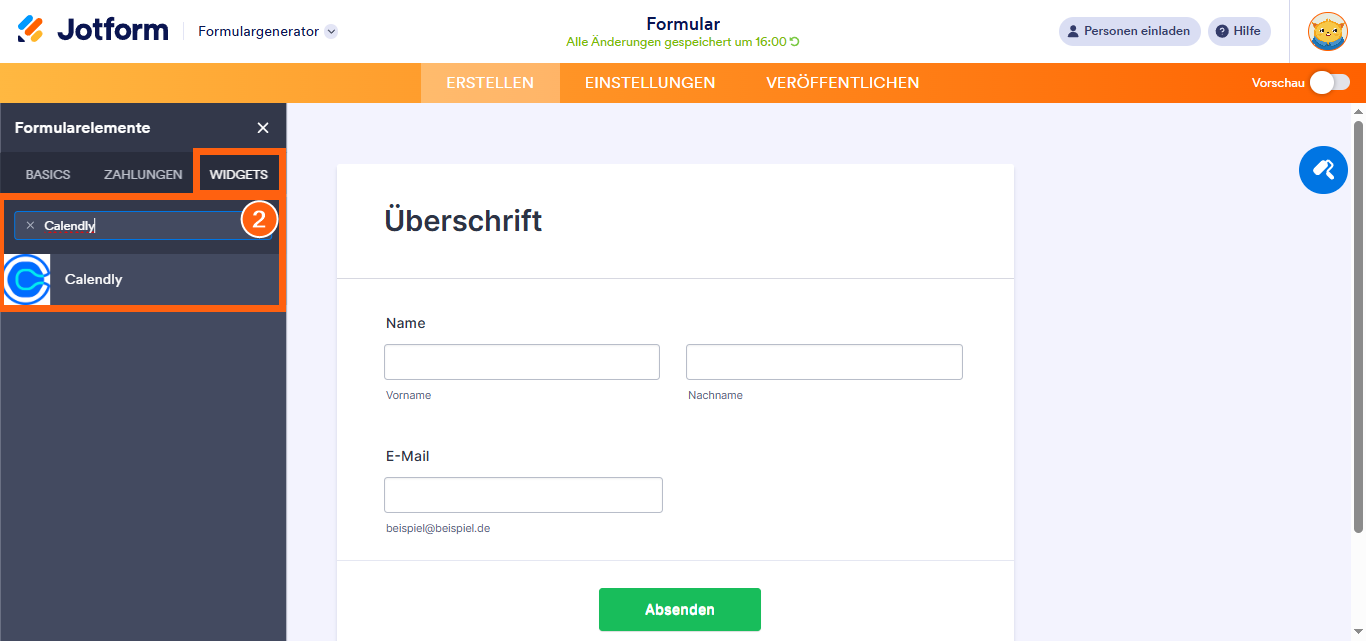The image size is (1366, 641).
Task: Select the WIDGETS tab
Action: coord(238,173)
